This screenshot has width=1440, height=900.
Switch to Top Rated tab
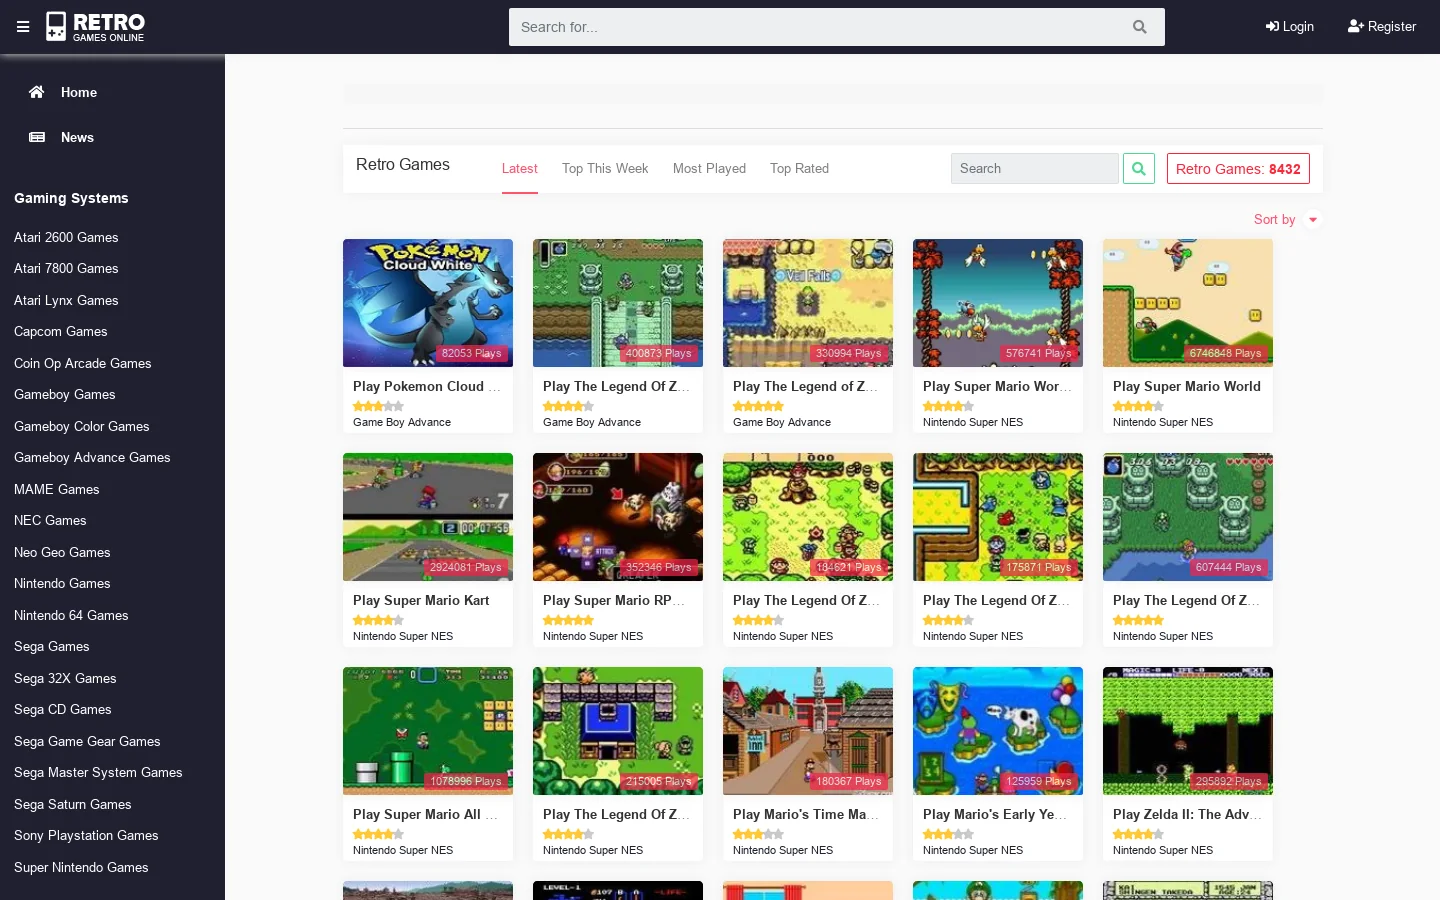point(799,168)
